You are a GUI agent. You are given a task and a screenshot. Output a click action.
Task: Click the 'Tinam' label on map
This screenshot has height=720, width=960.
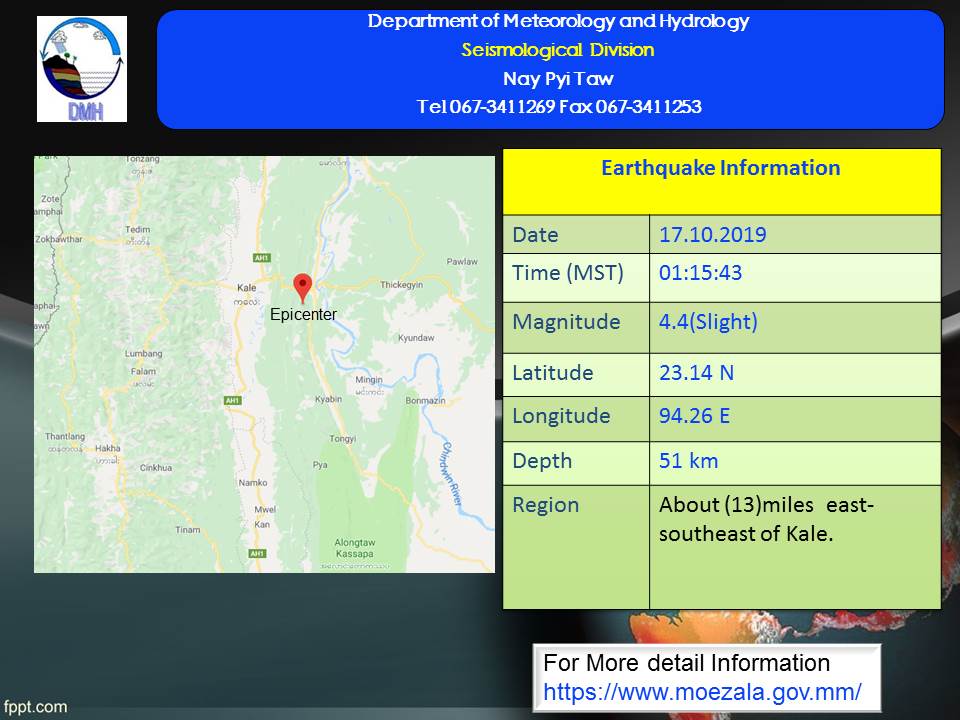coord(187,530)
